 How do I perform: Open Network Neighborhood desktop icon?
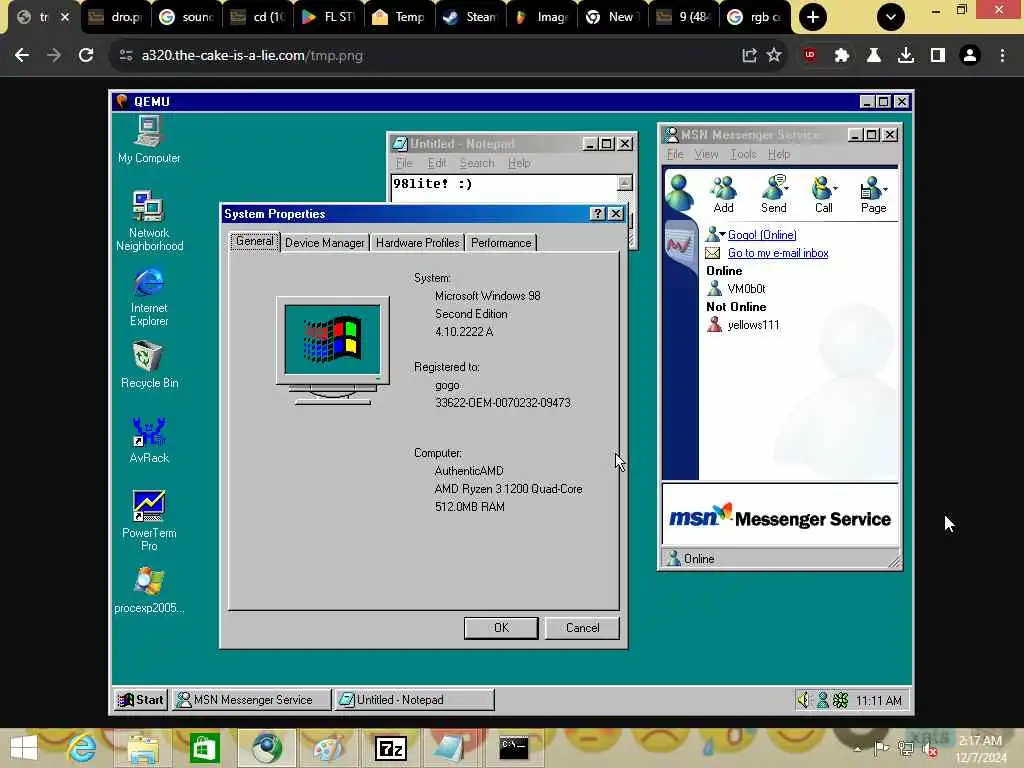pos(149,221)
